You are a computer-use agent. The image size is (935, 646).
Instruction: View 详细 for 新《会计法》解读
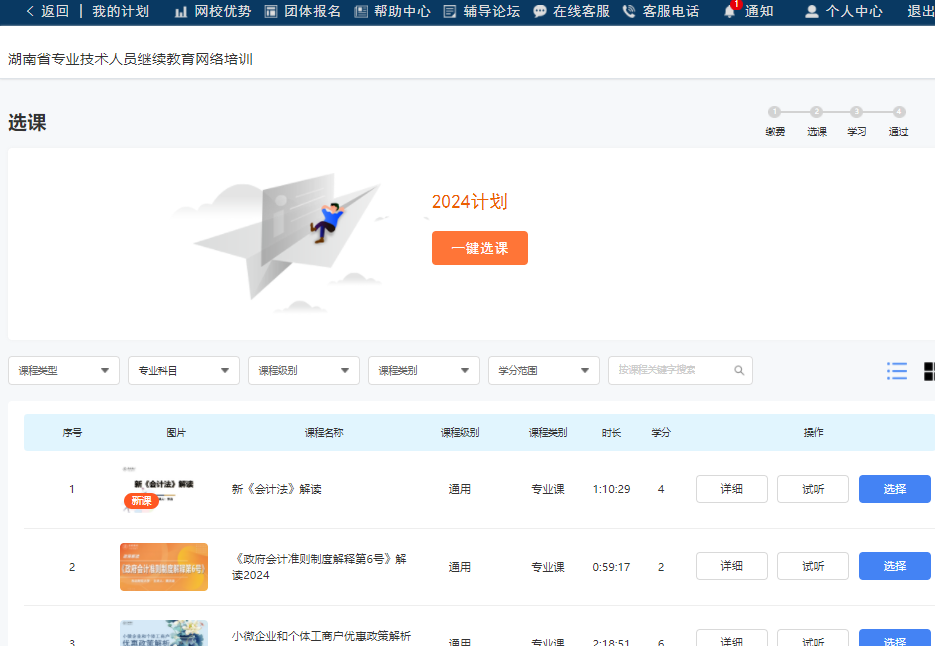pyautogui.click(x=732, y=489)
